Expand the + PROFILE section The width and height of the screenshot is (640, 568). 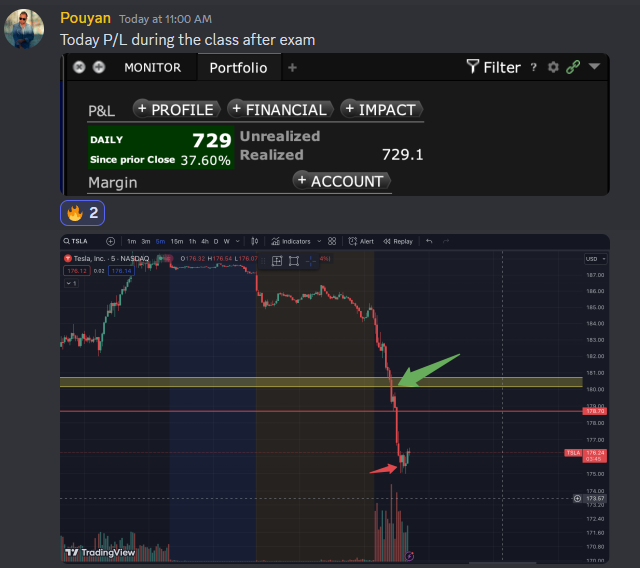[176, 109]
